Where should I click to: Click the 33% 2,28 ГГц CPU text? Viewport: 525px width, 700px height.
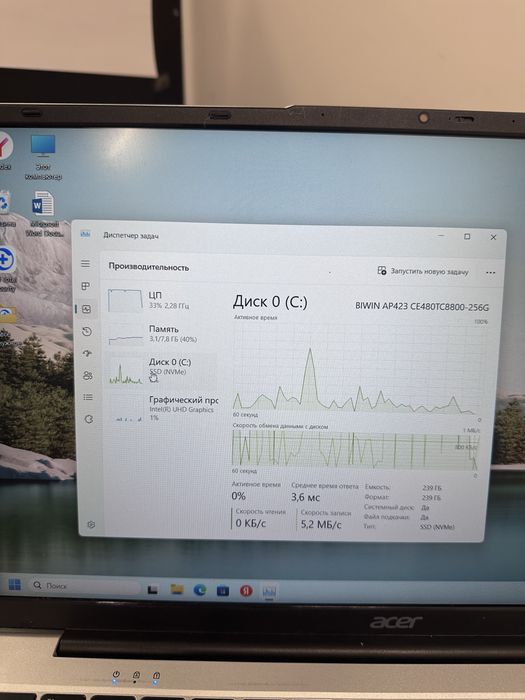pyautogui.click(x=169, y=306)
